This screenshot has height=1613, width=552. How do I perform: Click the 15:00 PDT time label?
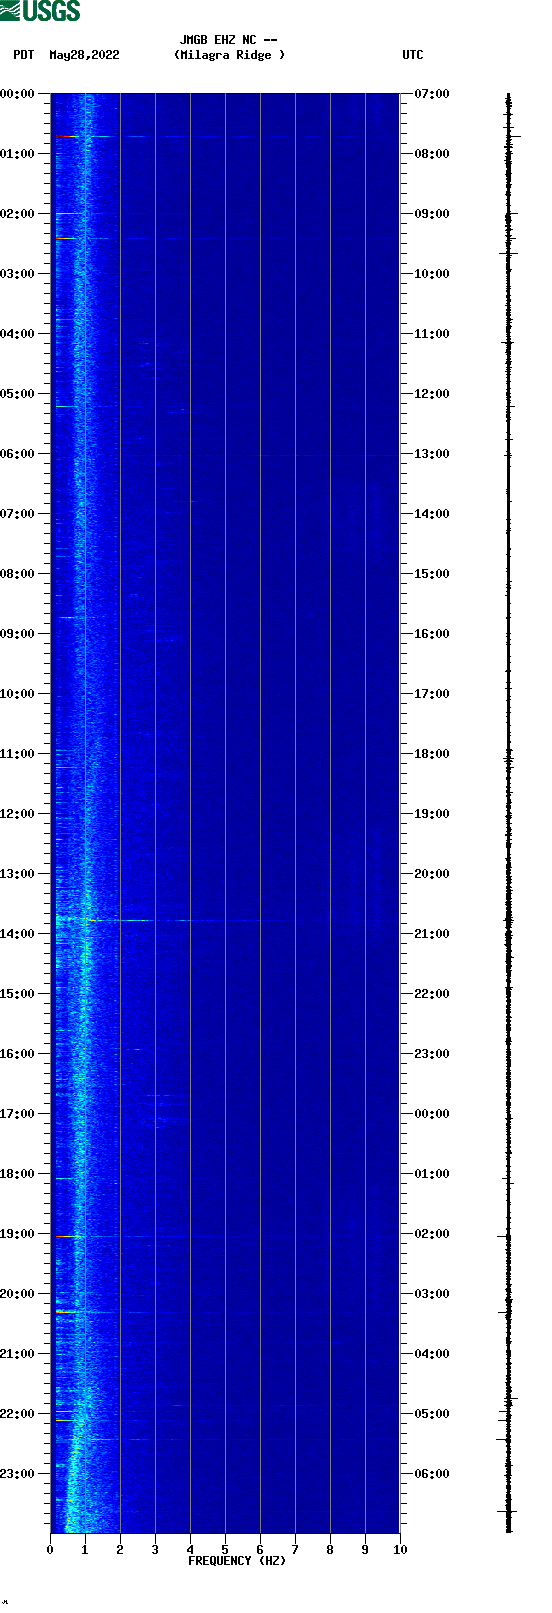(18, 994)
